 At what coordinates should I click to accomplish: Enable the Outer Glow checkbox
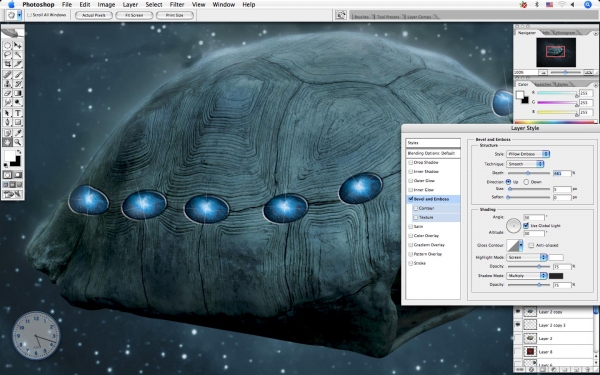411,181
